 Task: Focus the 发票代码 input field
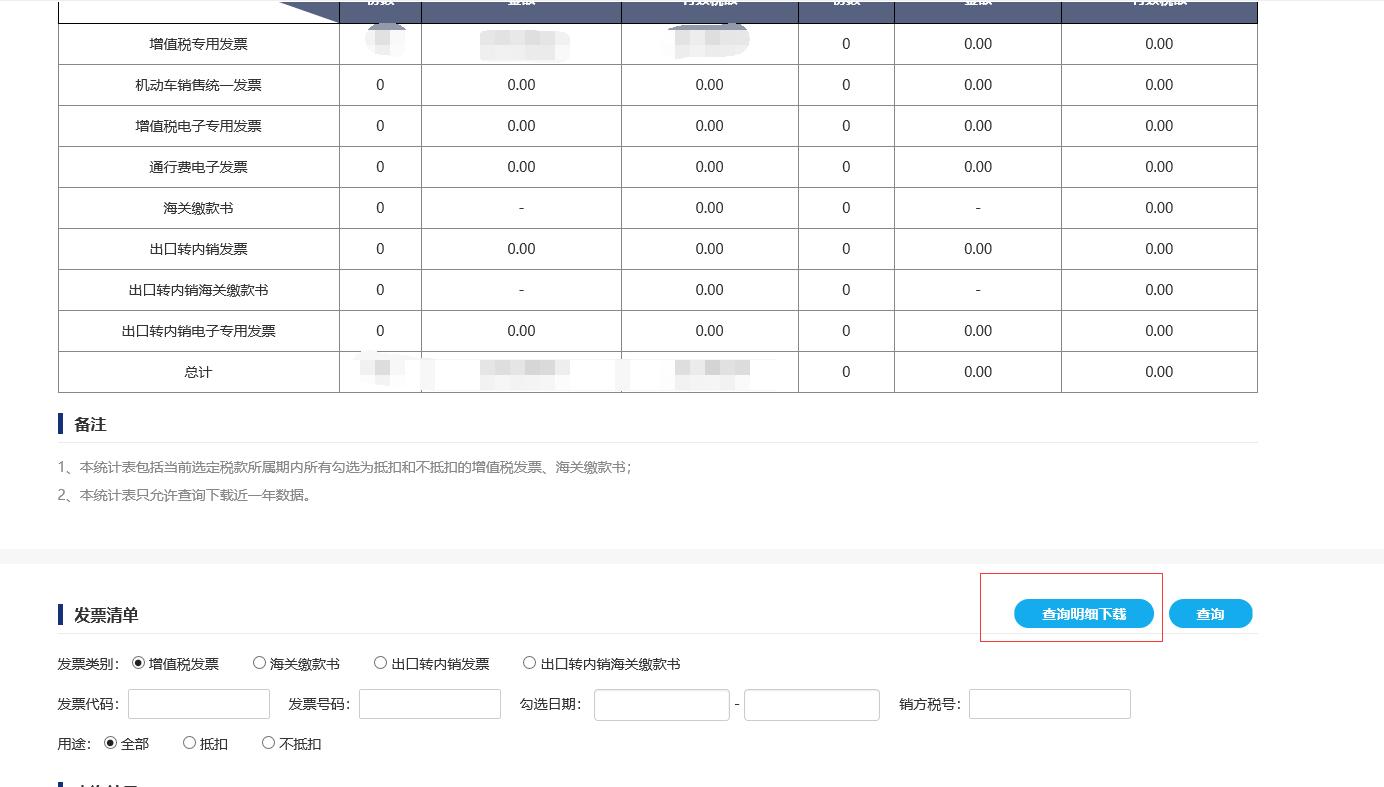[x=199, y=704]
